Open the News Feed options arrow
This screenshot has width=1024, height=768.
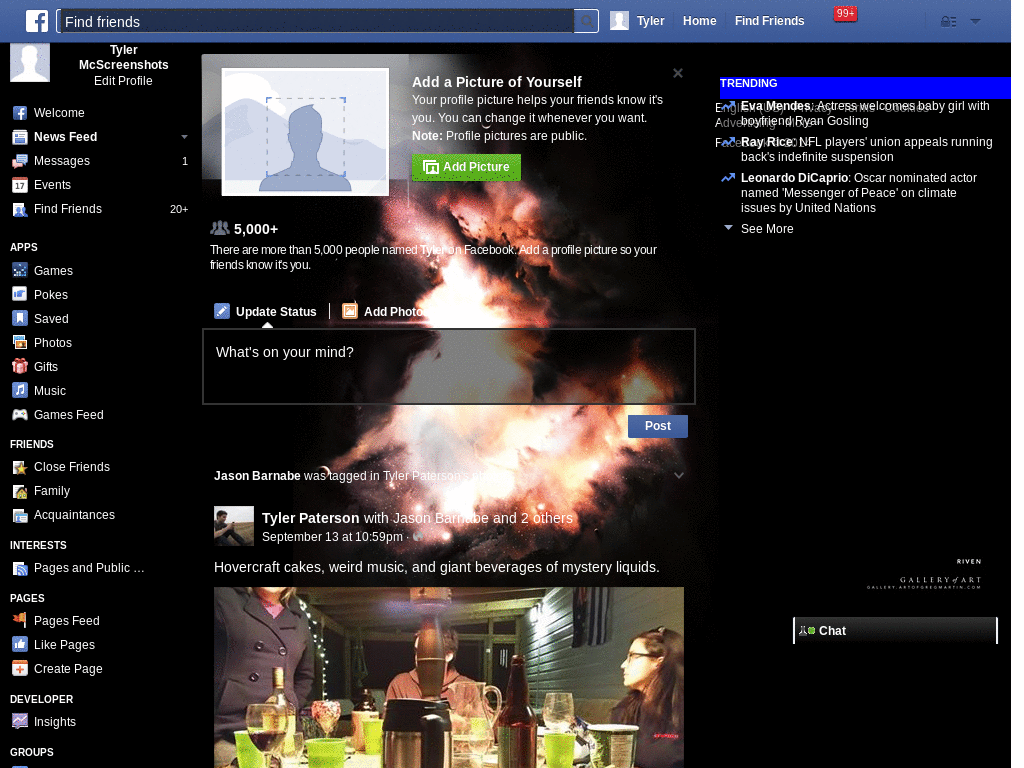pos(184,137)
